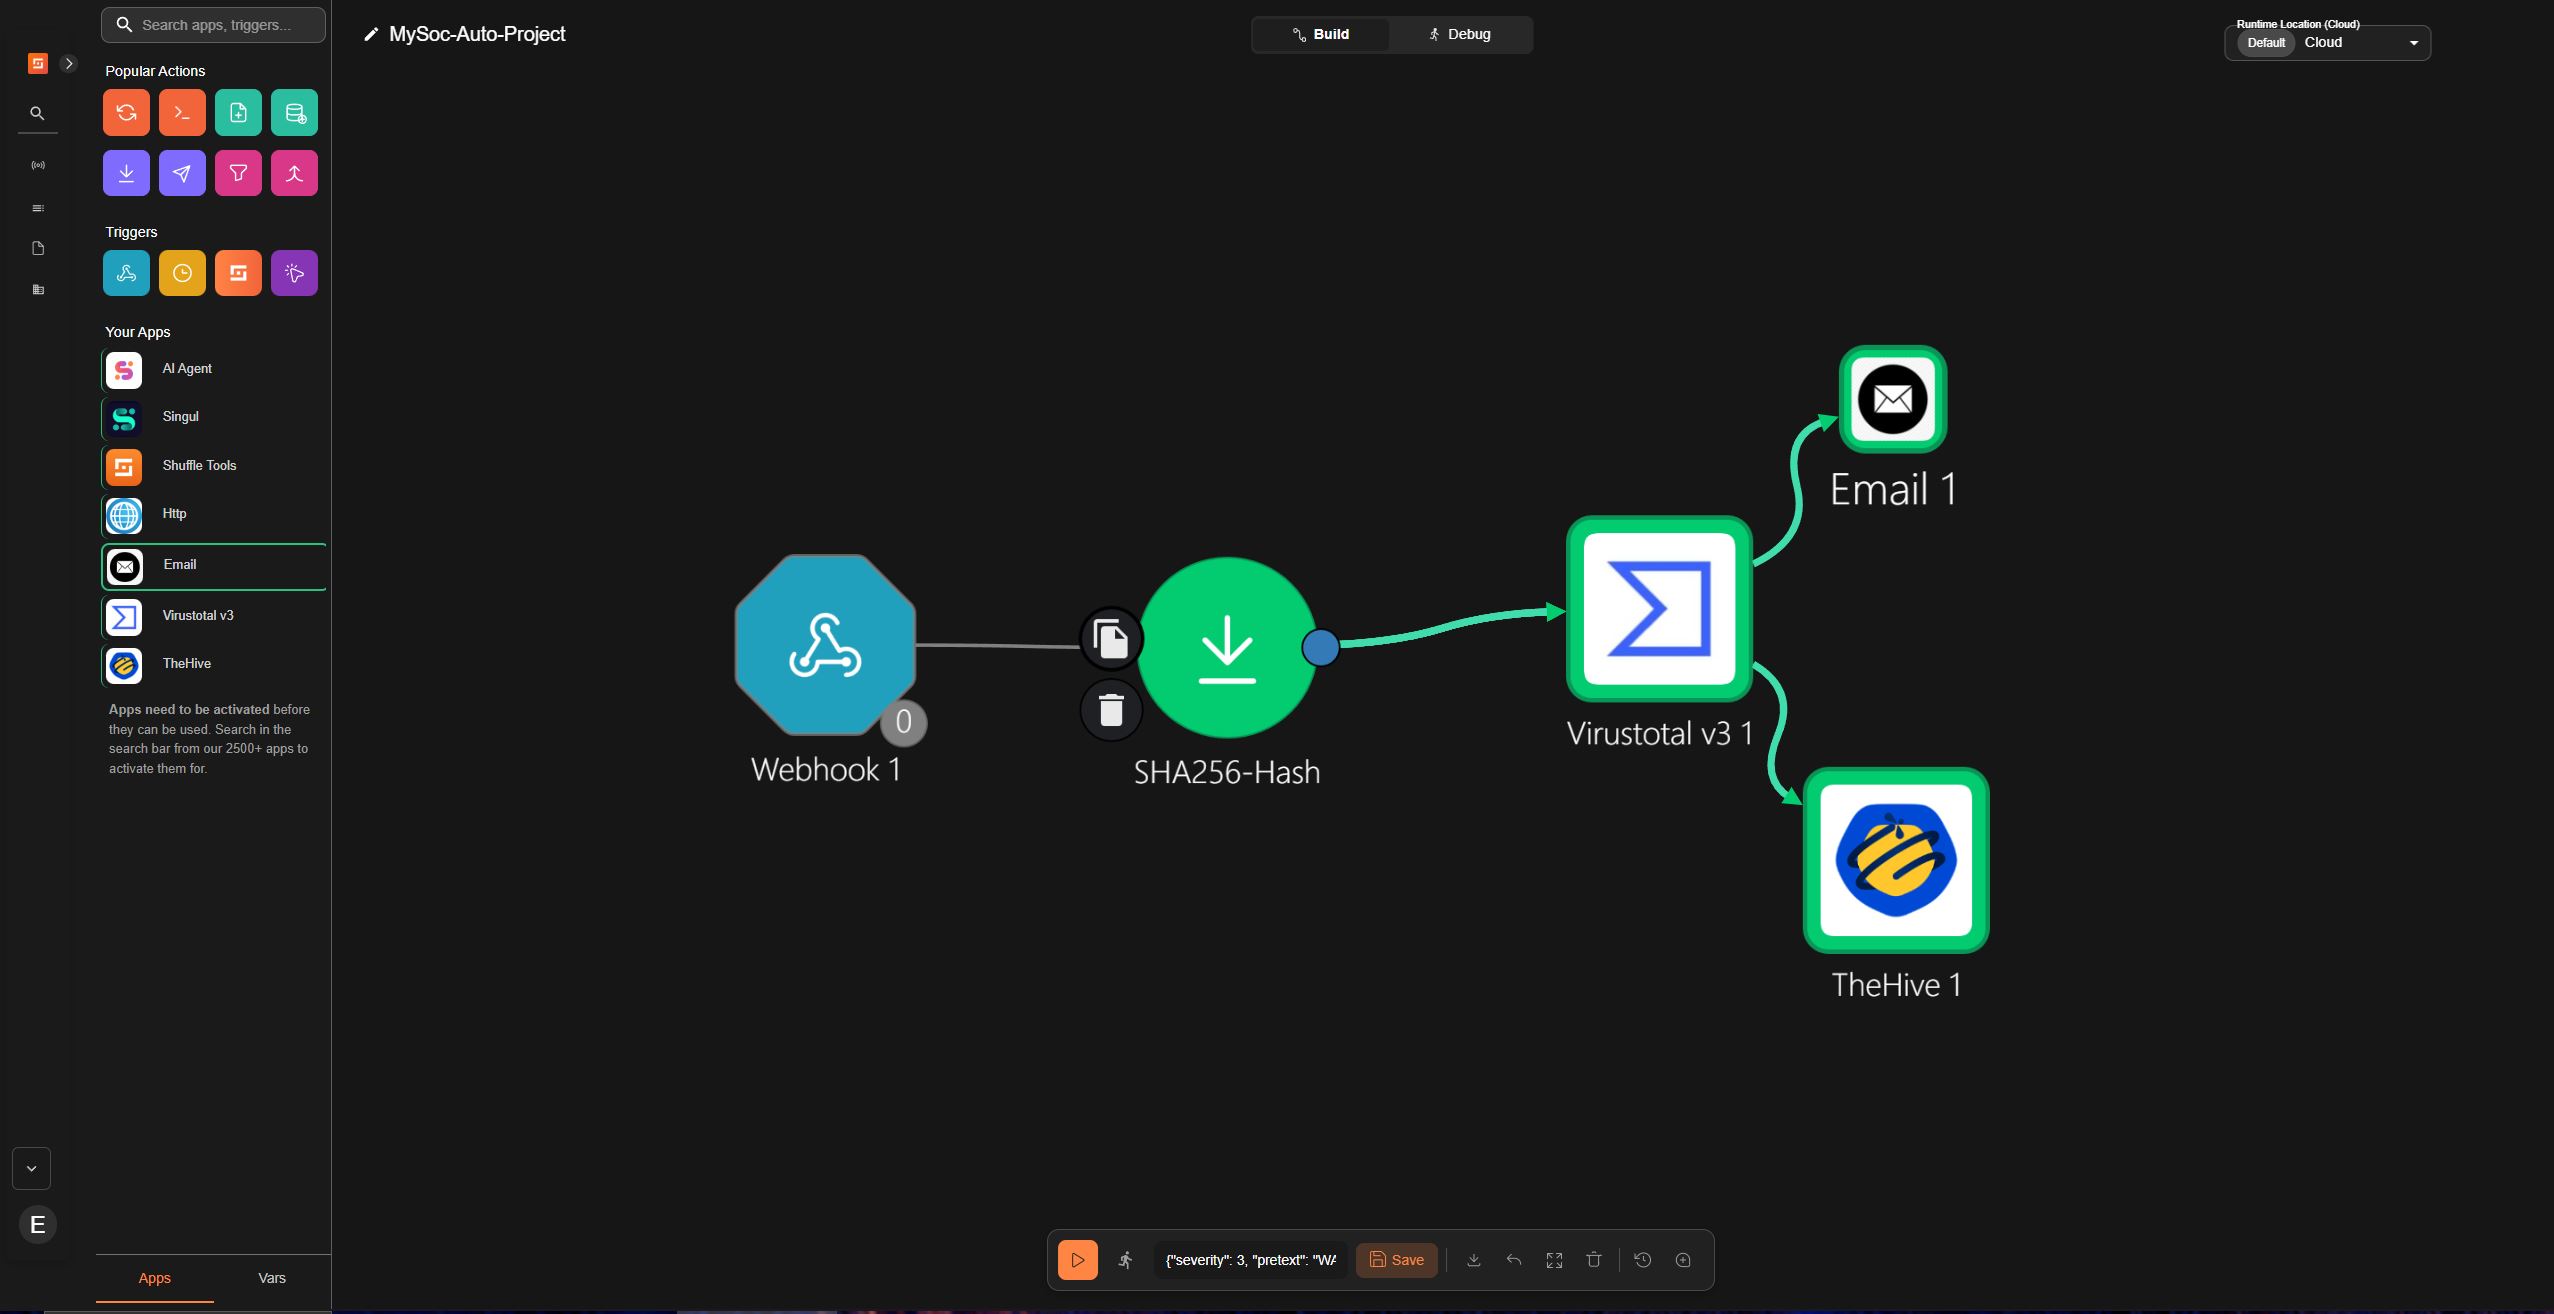Select the TheHive 1 node on canvas
The image size is (2554, 1314).
[x=1896, y=860]
